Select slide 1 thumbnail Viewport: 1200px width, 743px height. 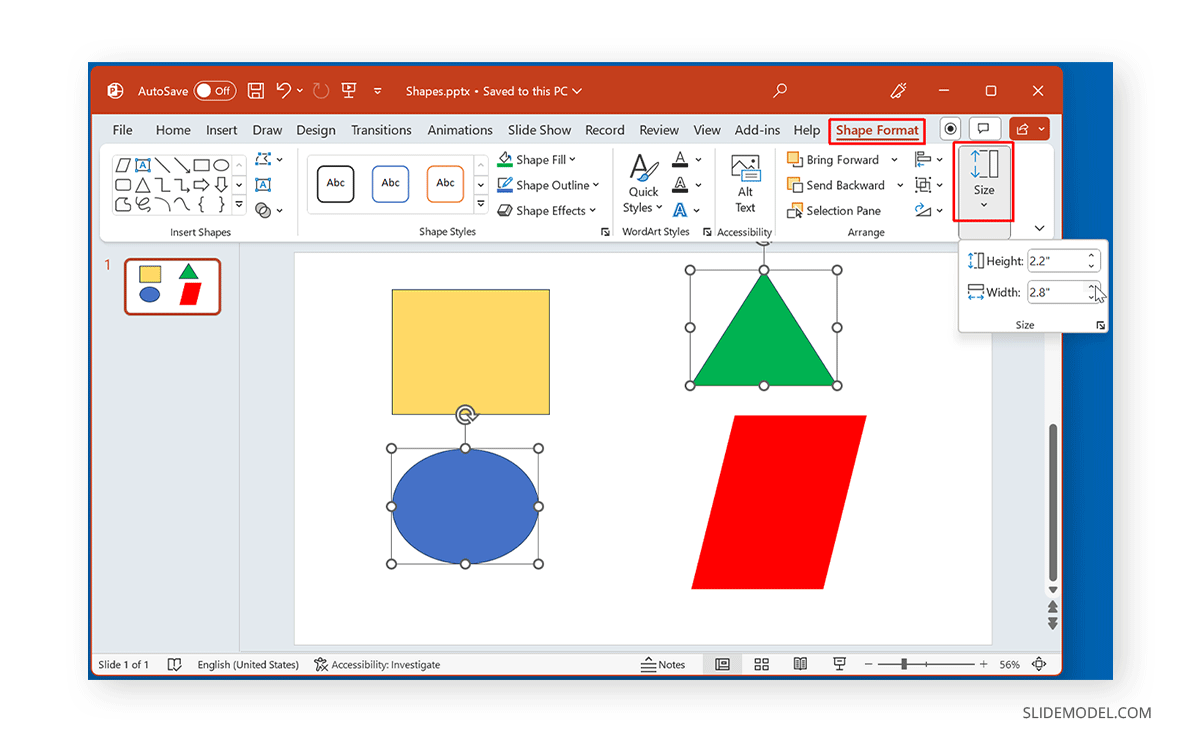(172, 286)
